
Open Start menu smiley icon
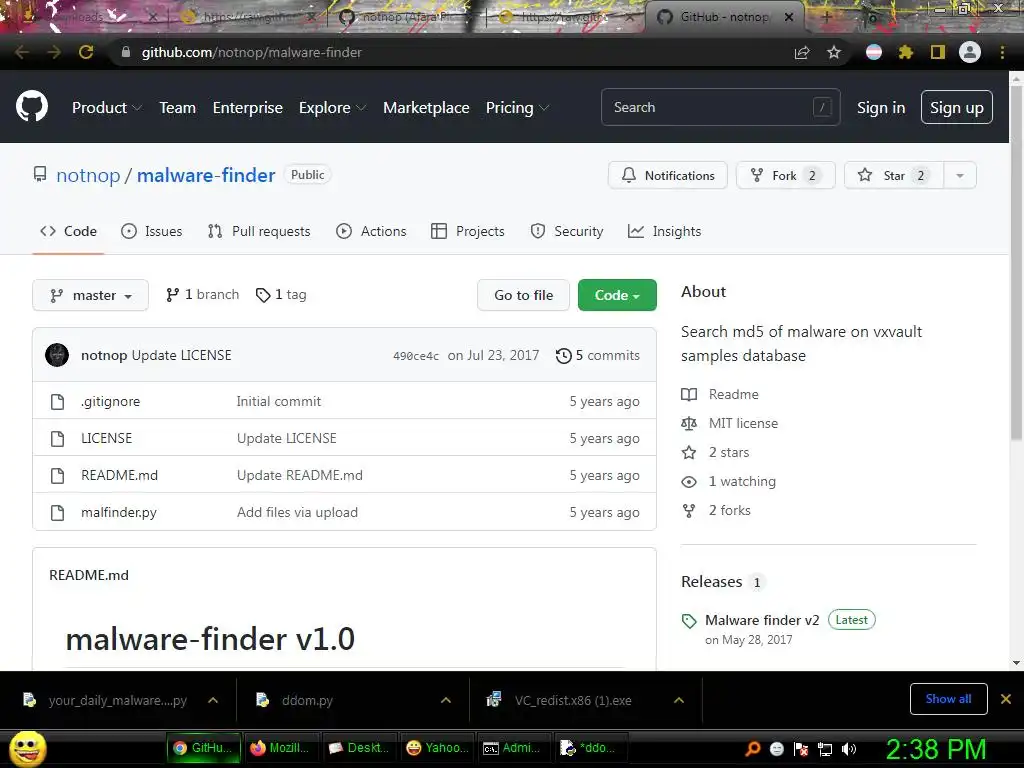pos(27,748)
